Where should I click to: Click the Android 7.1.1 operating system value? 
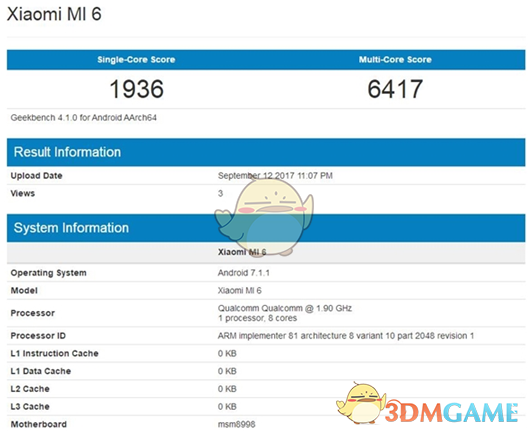pos(244,273)
